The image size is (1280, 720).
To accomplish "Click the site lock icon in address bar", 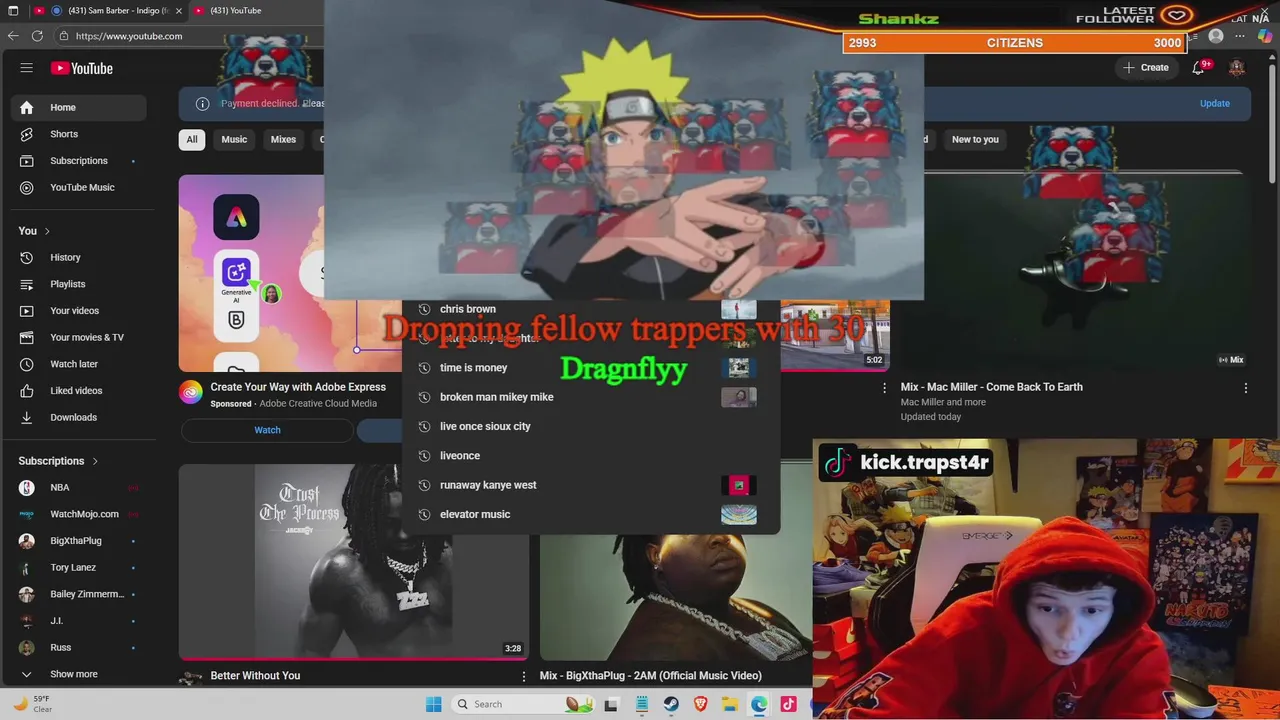I will click(x=63, y=36).
